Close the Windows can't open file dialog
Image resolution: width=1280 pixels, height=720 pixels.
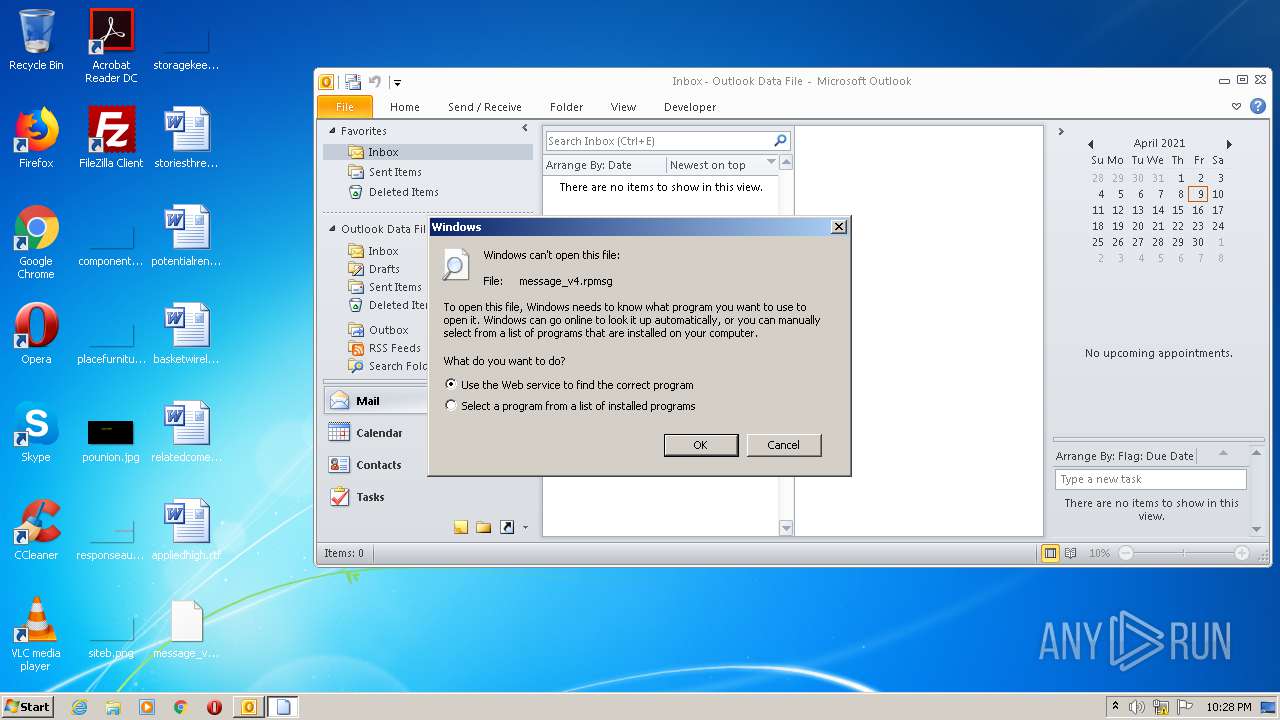pyautogui.click(x=839, y=227)
